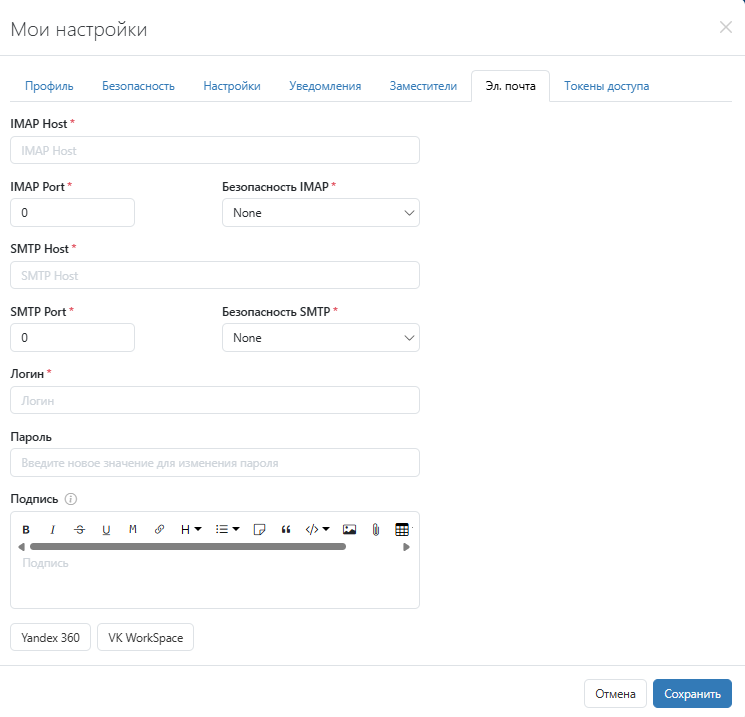Select the Эл. почта tab
745x717 pixels.
click(x=510, y=86)
